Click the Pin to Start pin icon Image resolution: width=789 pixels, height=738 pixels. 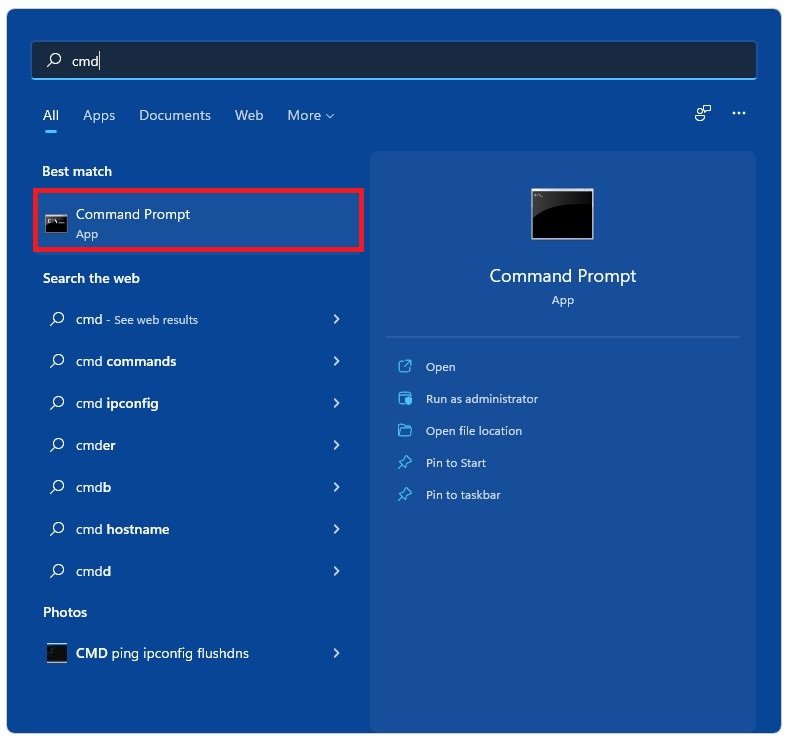click(x=405, y=463)
